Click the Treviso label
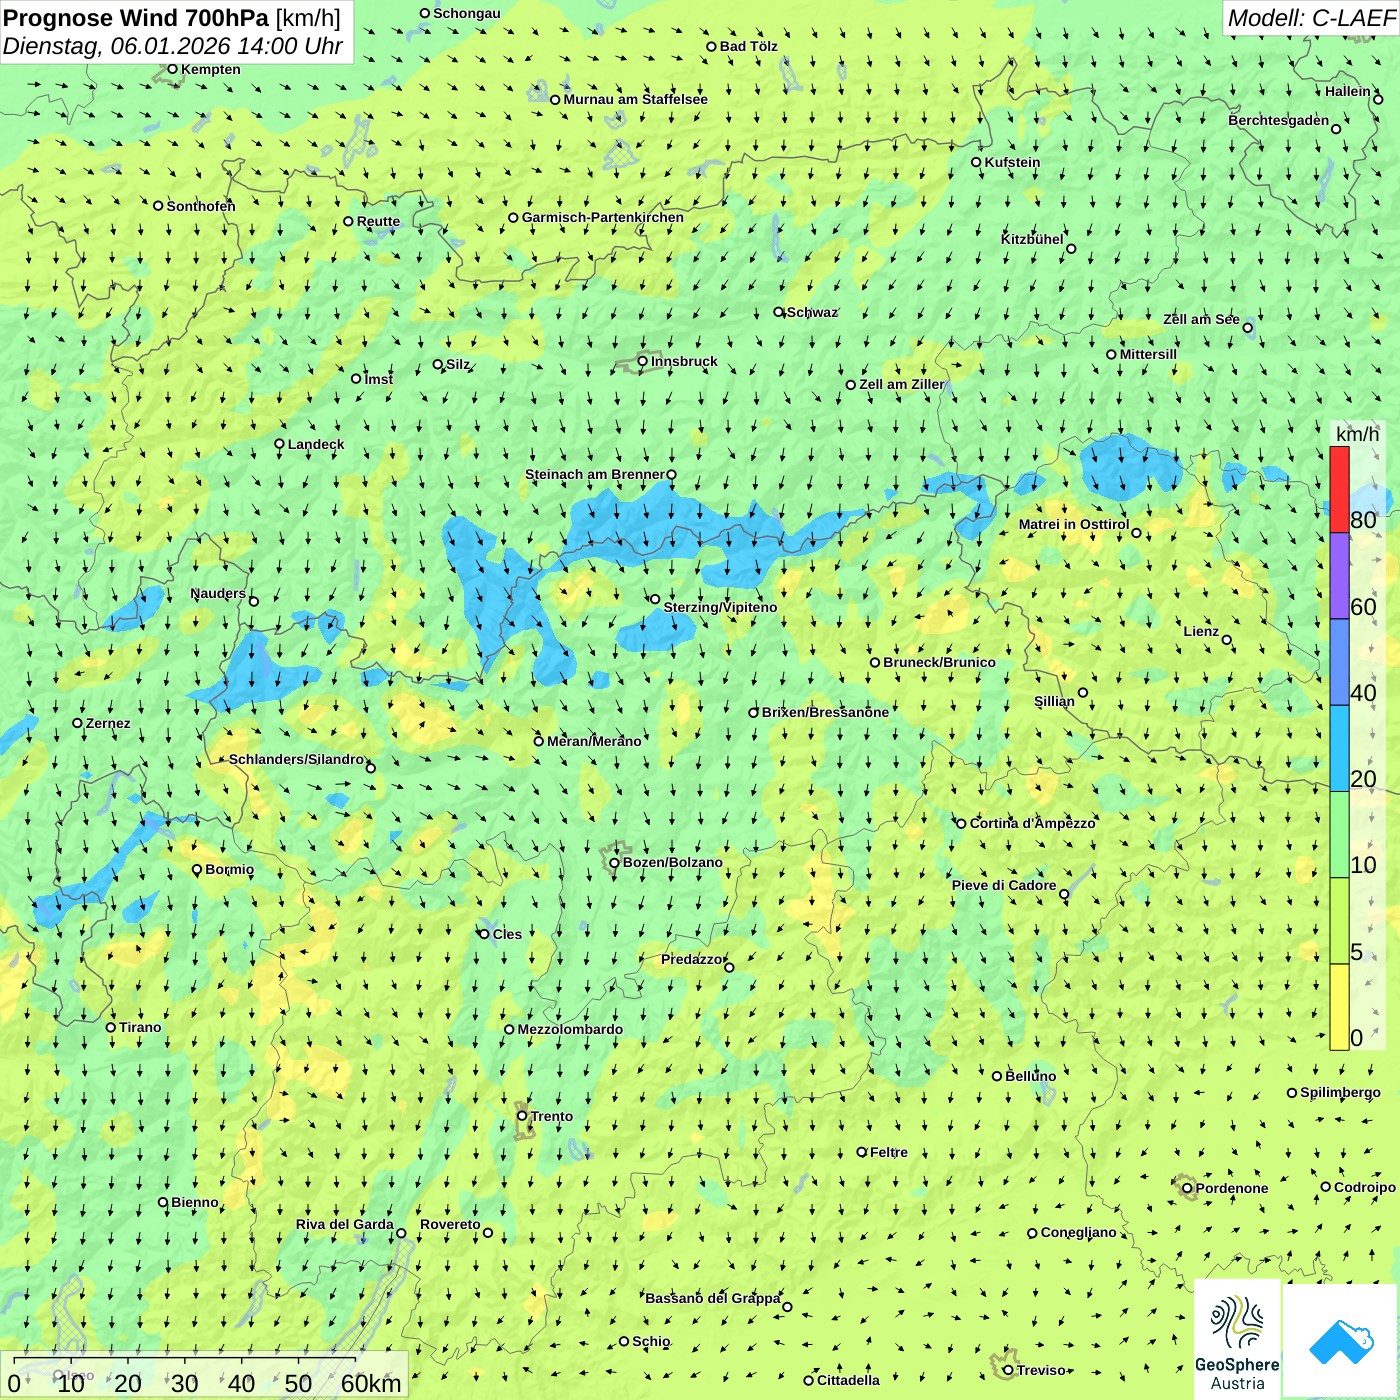Viewport: 1400px width, 1400px height. (x=1042, y=1370)
